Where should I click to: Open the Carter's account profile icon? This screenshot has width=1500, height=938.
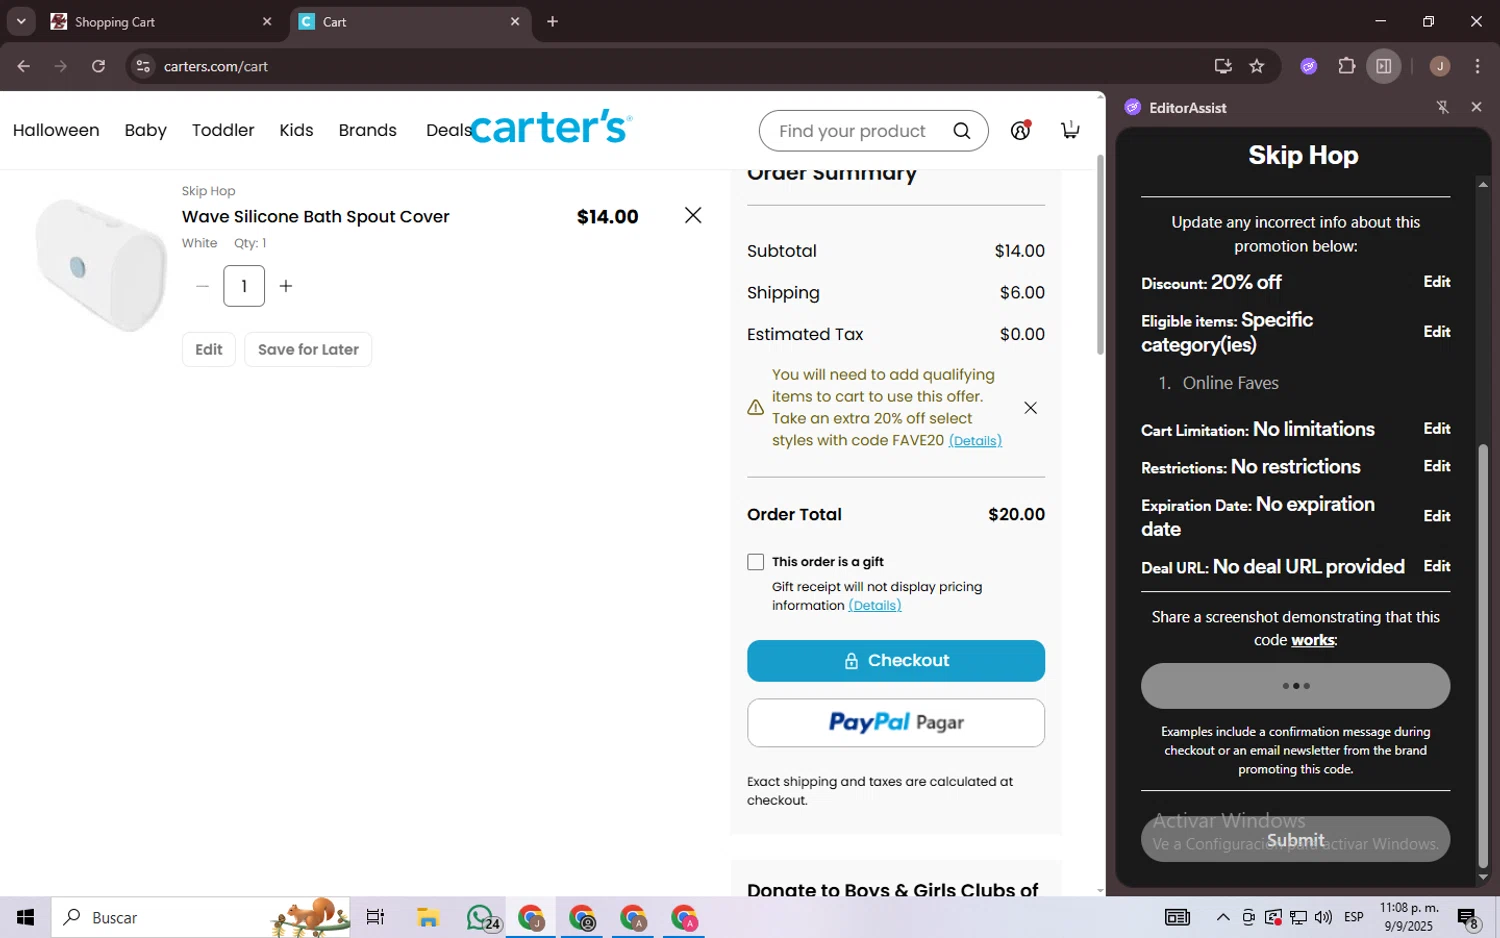click(x=1020, y=130)
